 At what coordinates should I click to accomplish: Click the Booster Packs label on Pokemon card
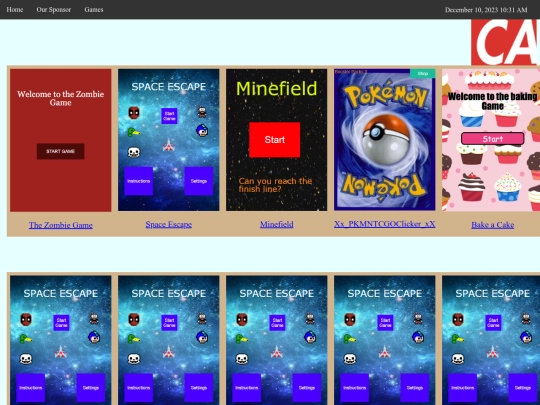click(x=351, y=72)
